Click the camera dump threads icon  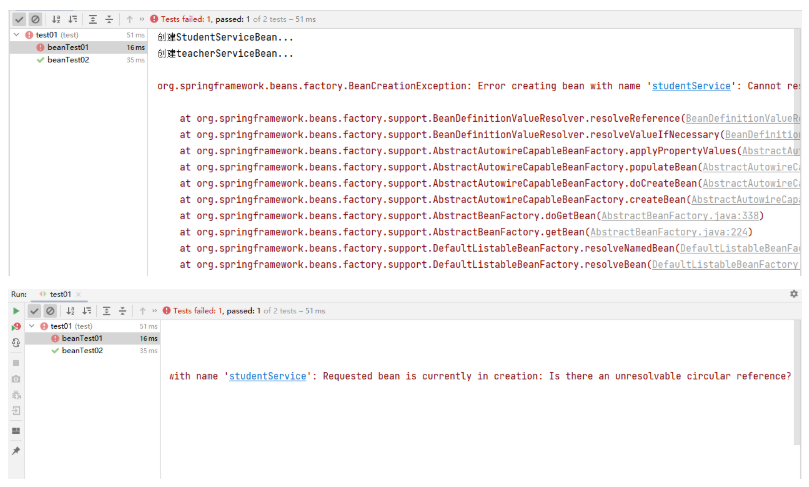click(x=16, y=379)
